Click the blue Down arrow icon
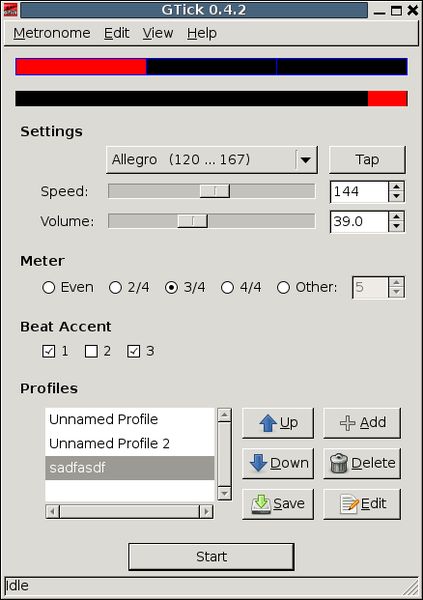Viewport: 423px width, 600px height. click(258, 463)
